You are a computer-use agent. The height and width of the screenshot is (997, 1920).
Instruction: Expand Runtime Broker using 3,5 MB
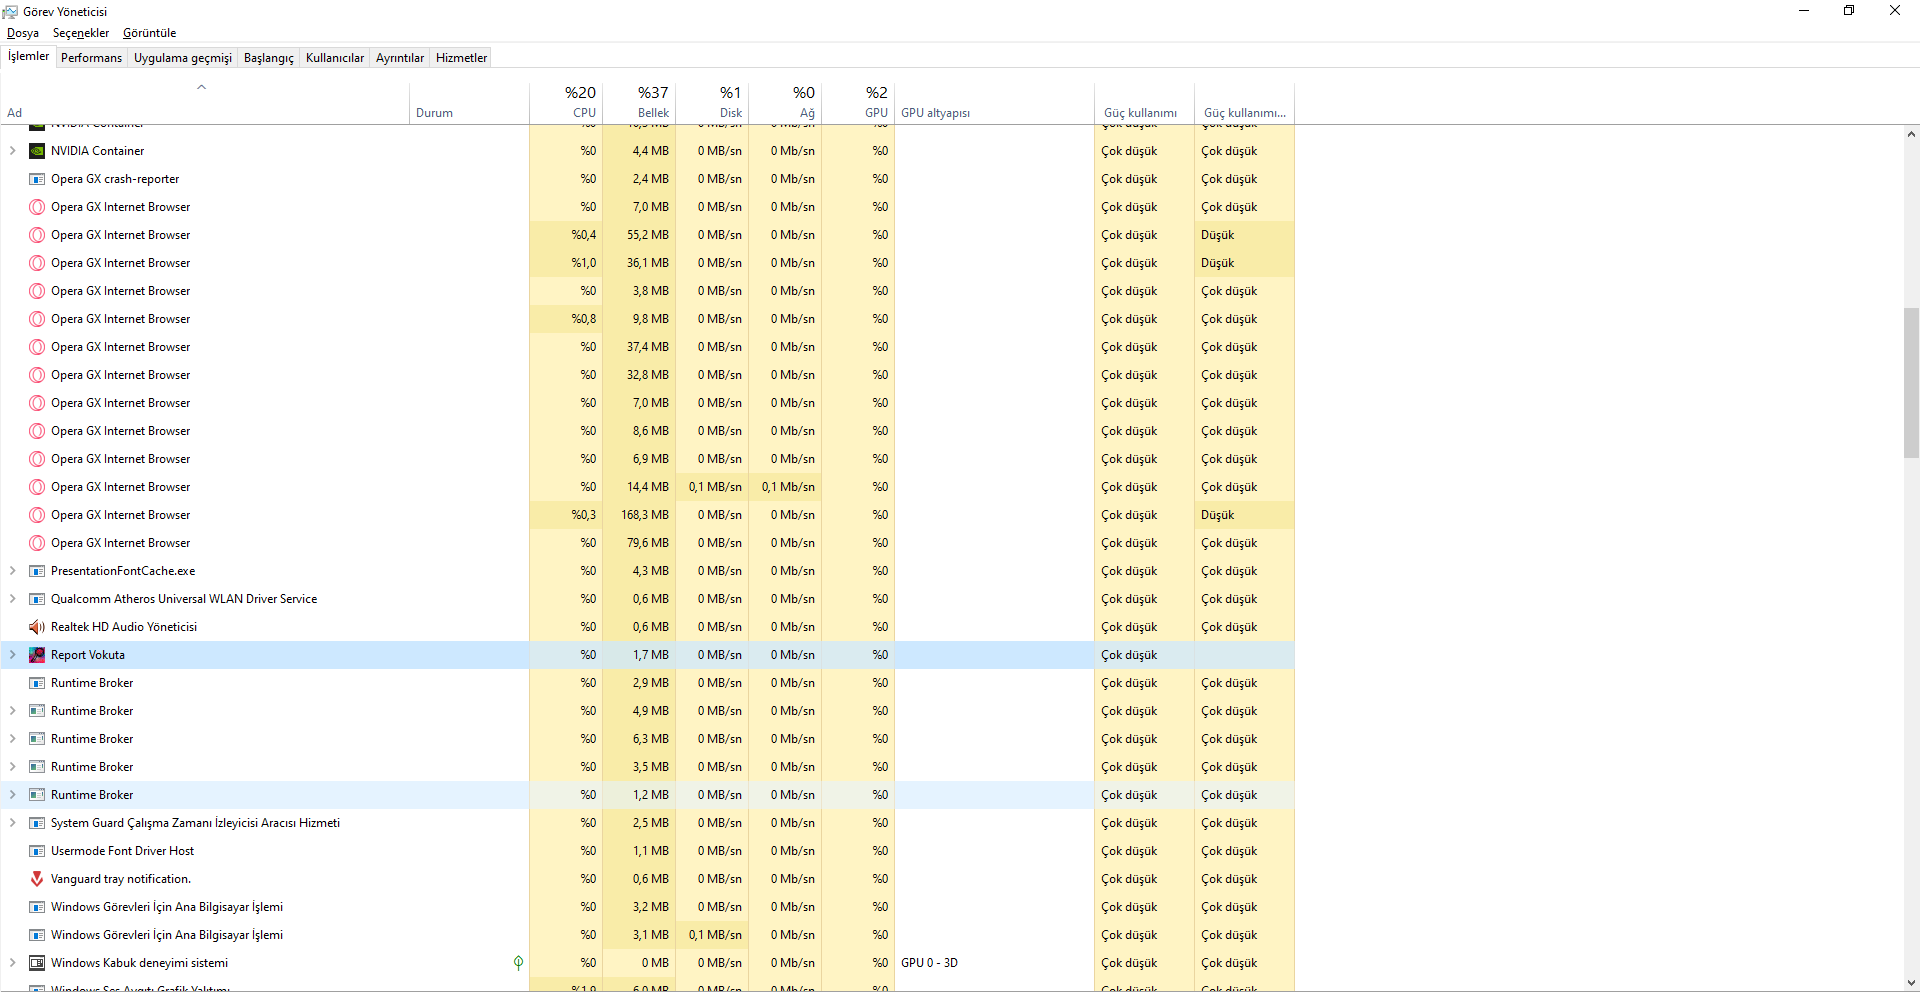click(12, 767)
